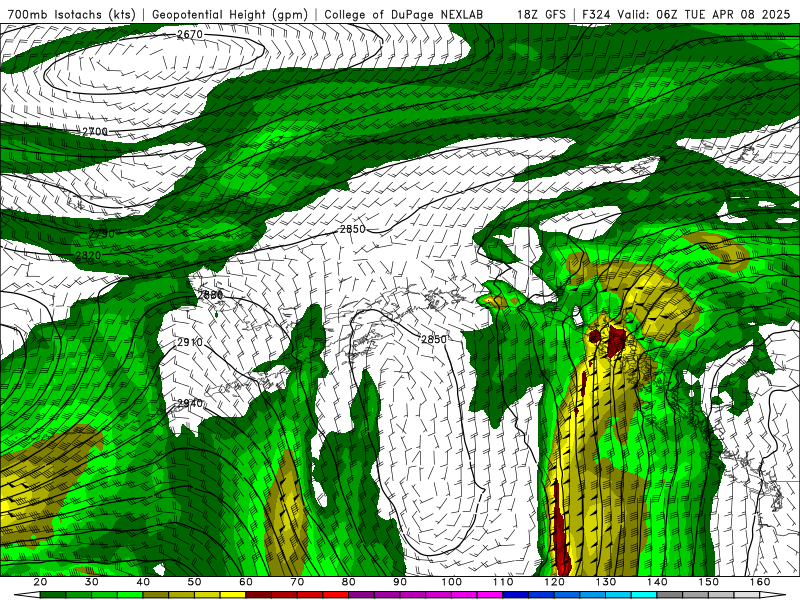
Task: Click the 2820 height contour label
Action: pos(88,255)
